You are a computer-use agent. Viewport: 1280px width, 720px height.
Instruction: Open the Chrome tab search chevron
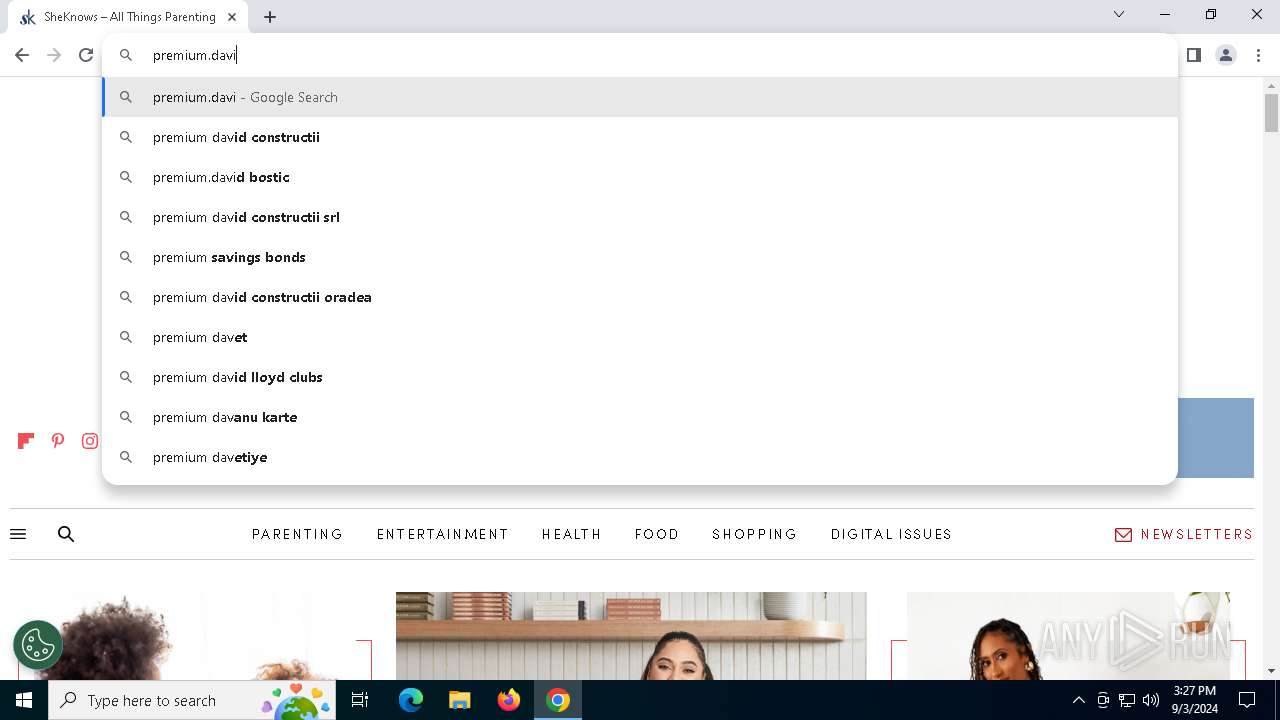(1119, 15)
